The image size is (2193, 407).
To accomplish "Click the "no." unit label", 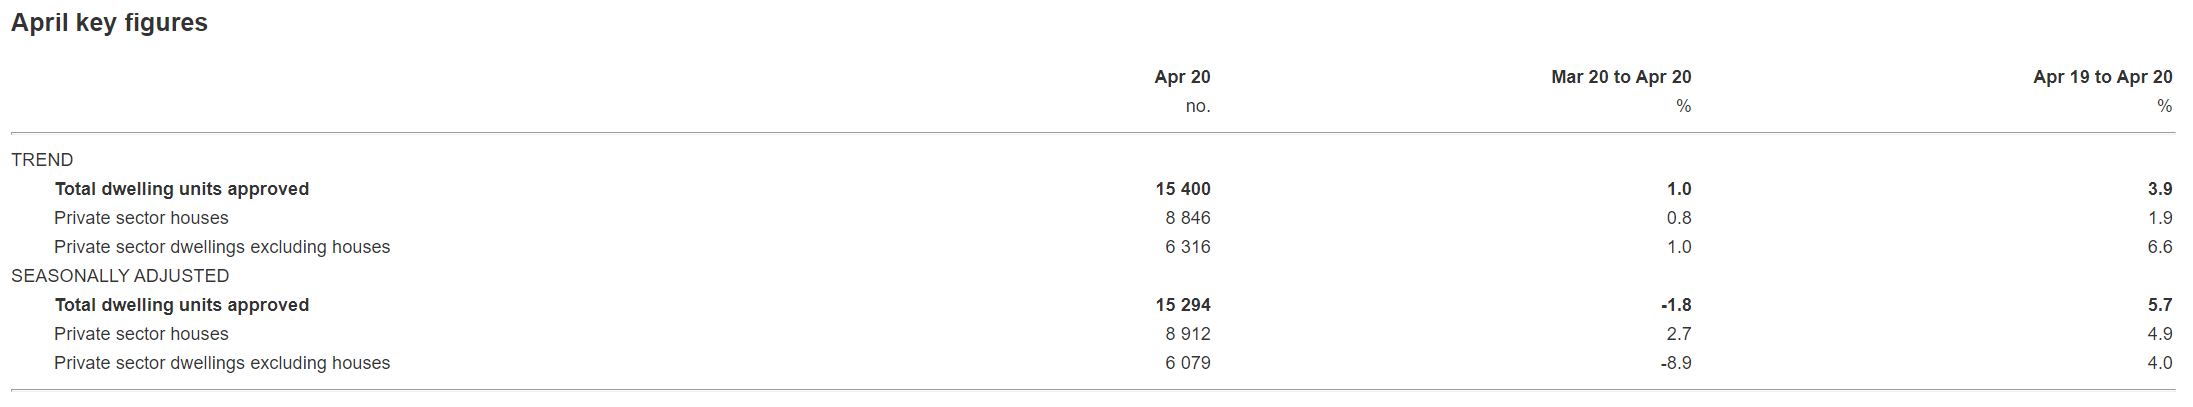I will [1198, 106].
